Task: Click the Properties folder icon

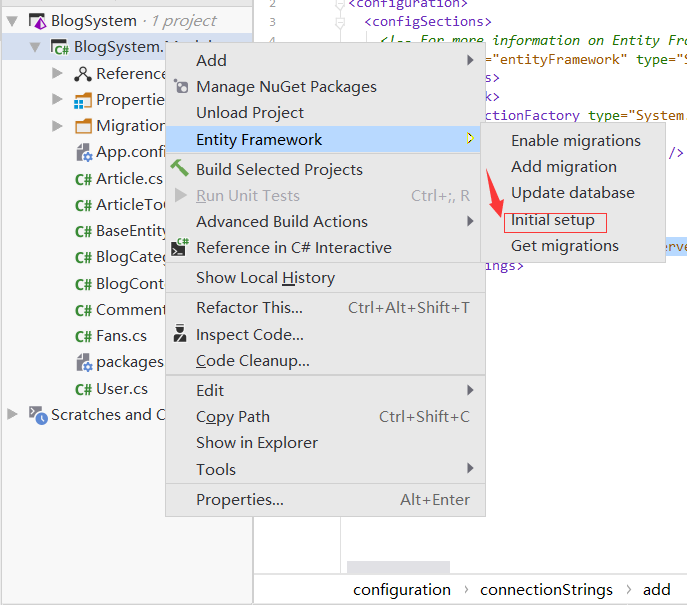Action: click(83, 100)
